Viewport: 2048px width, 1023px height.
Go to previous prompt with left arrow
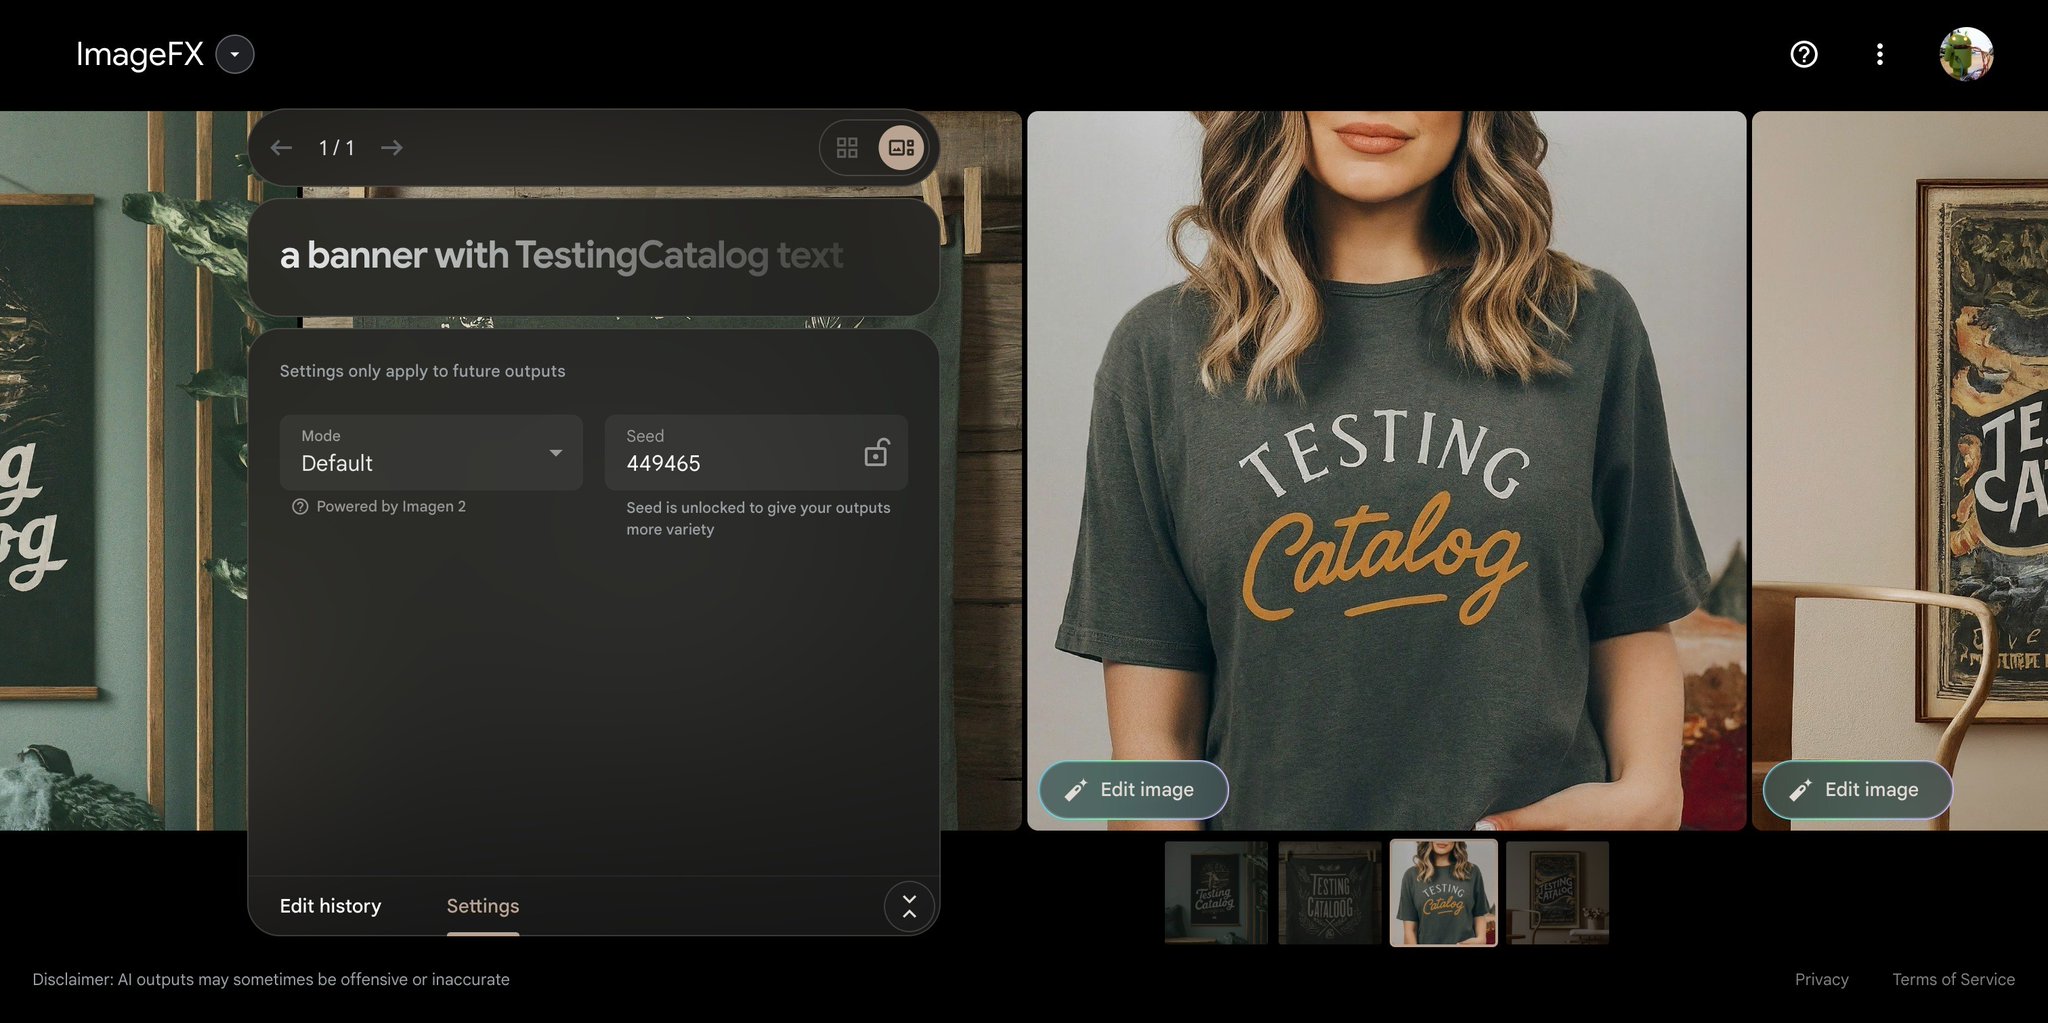pos(281,148)
